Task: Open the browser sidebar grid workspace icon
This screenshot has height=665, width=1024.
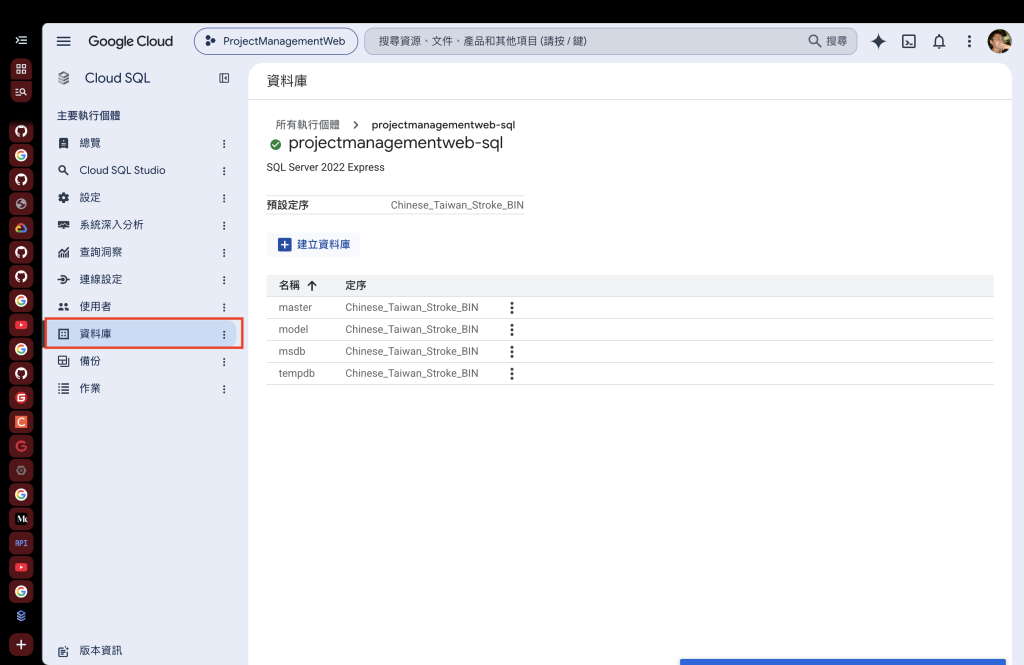Action: pyautogui.click(x=21, y=69)
